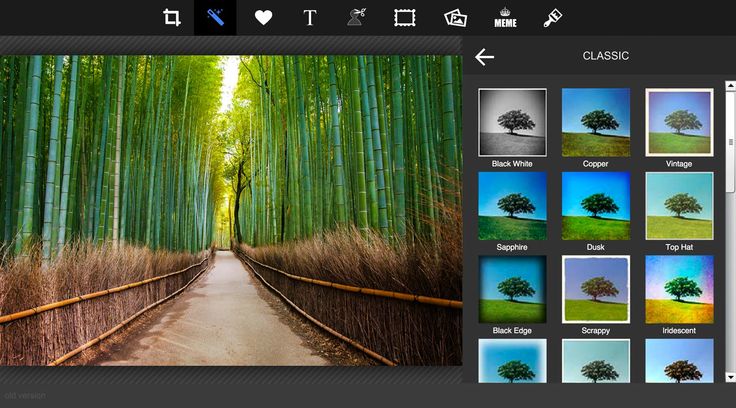The height and width of the screenshot is (408, 736).
Task: Open the MEME tool
Action: (x=506, y=18)
